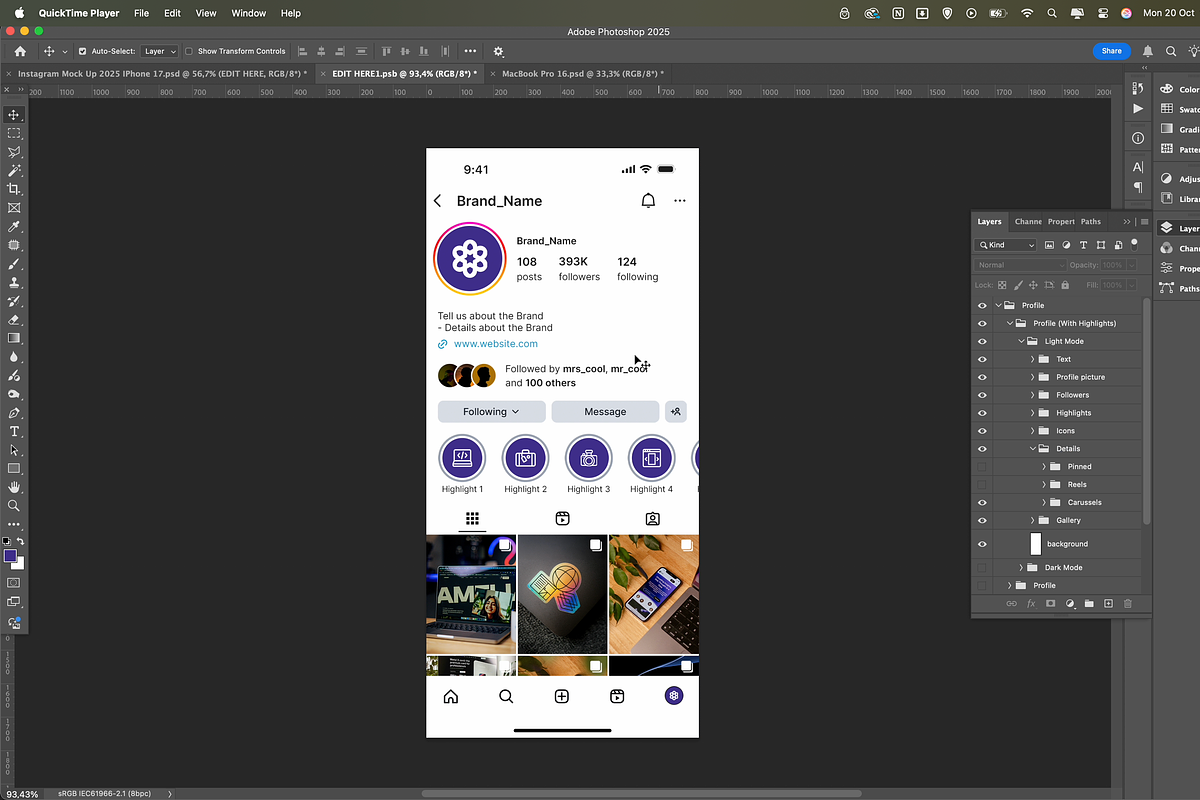
Task: Select the Zoom tool
Action: coord(14,506)
